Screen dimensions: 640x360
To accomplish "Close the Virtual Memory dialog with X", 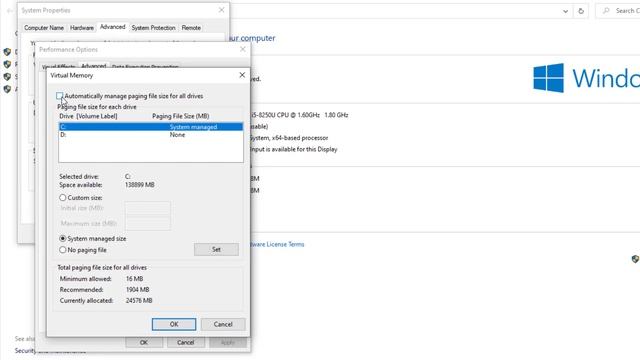I will [x=242, y=75].
